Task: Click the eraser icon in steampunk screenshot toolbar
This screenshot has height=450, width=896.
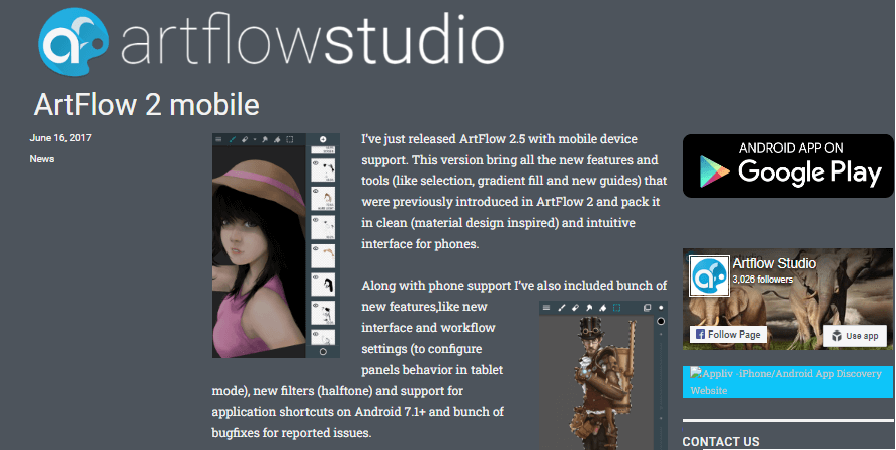Action: click(x=575, y=308)
